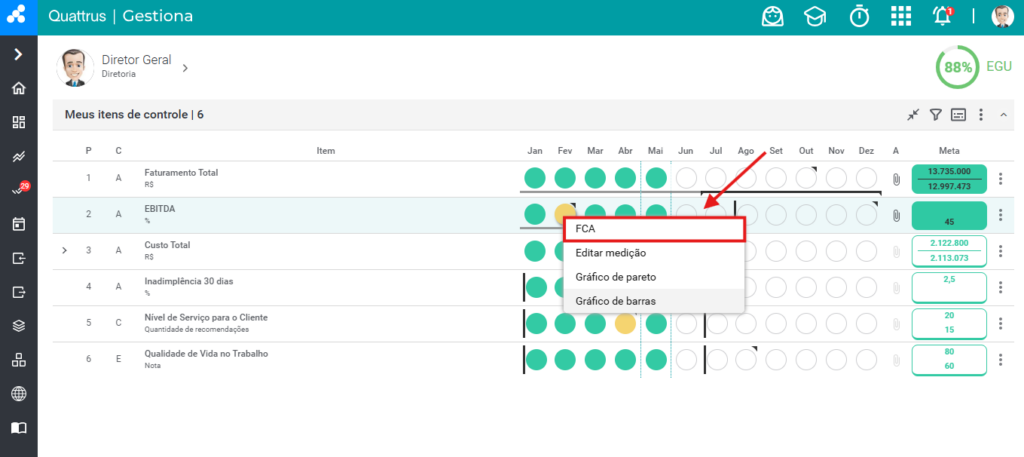1024x457 pixels.
Task: Choose FCA from the context menu
Action: point(654,229)
